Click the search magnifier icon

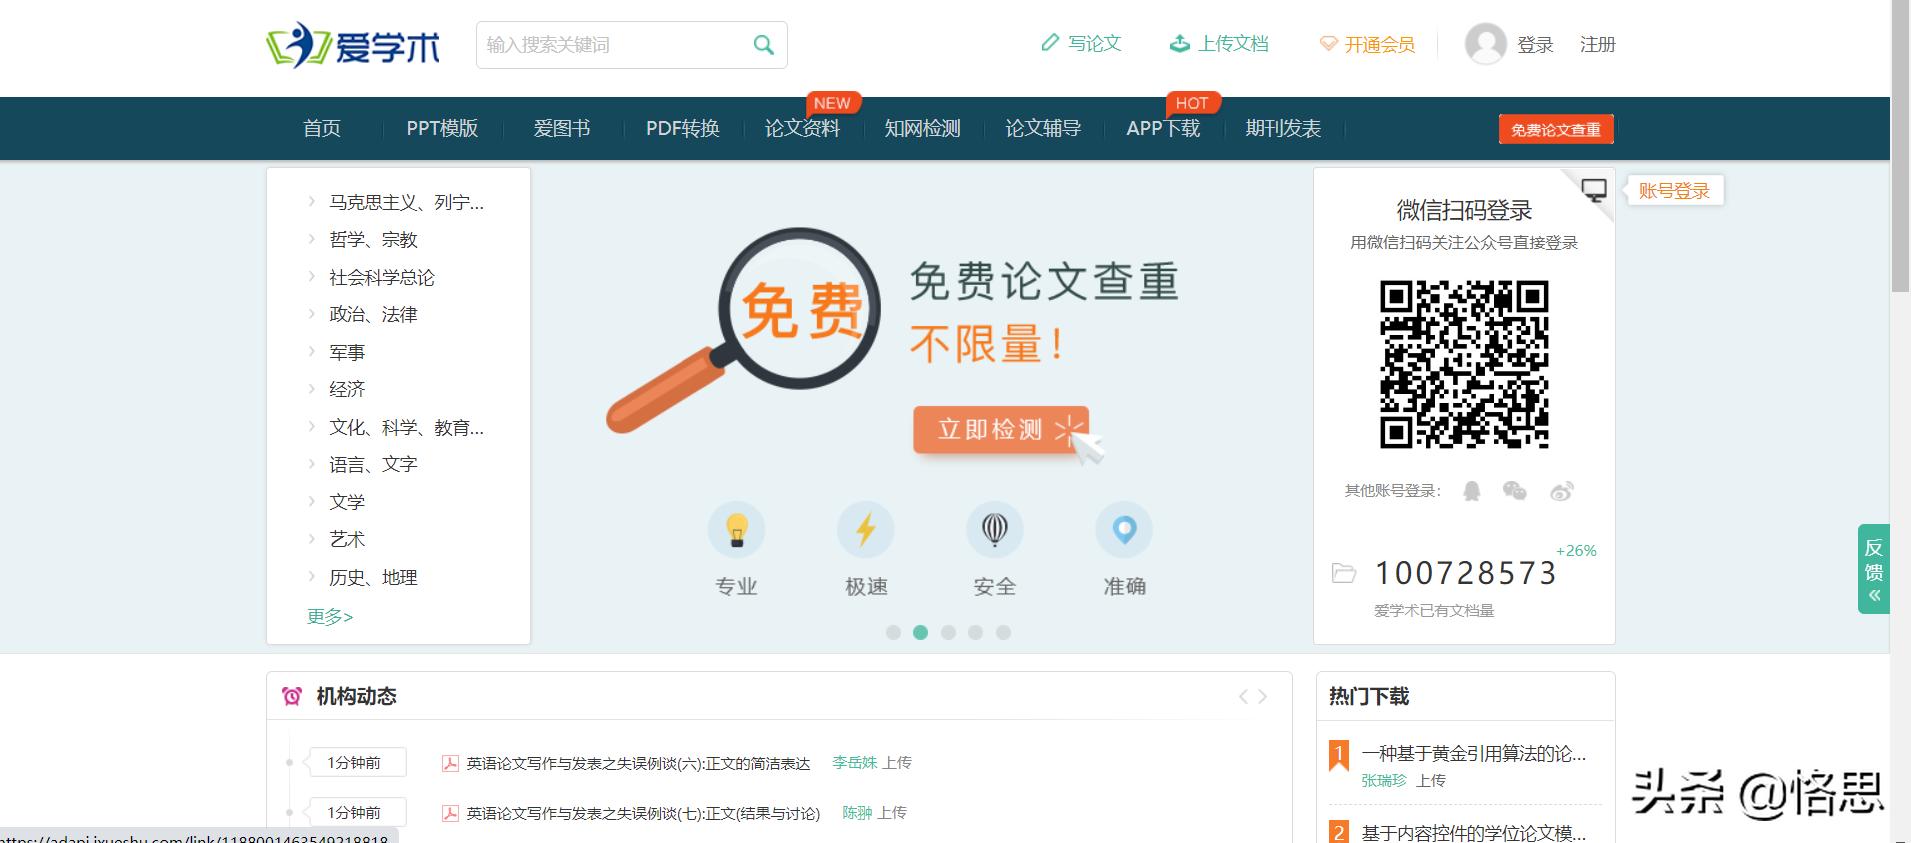tap(763, 45)
